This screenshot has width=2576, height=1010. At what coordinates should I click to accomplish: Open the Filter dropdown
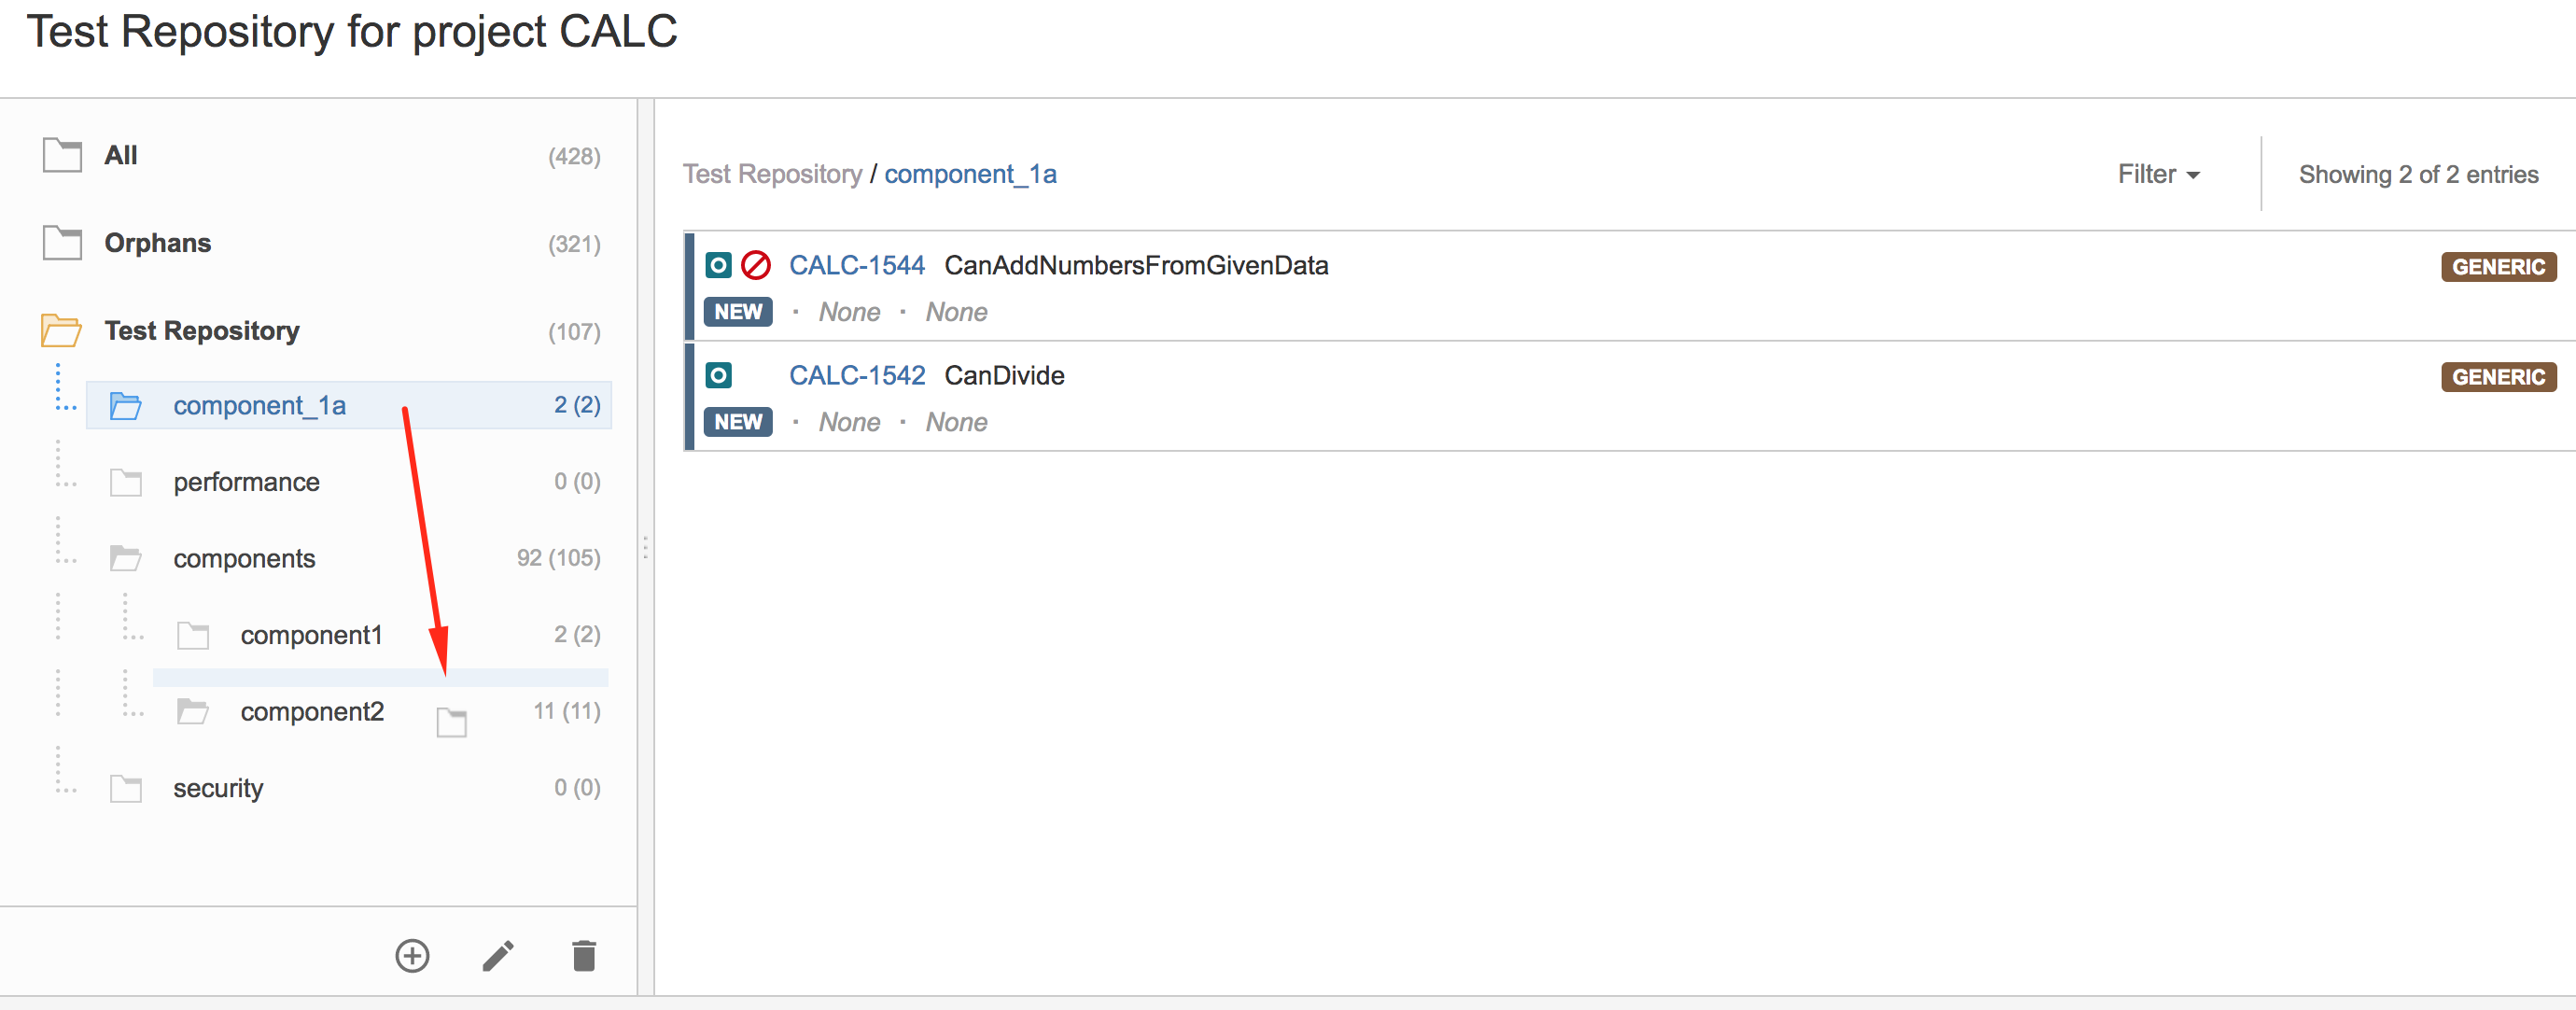[2158, 174]
